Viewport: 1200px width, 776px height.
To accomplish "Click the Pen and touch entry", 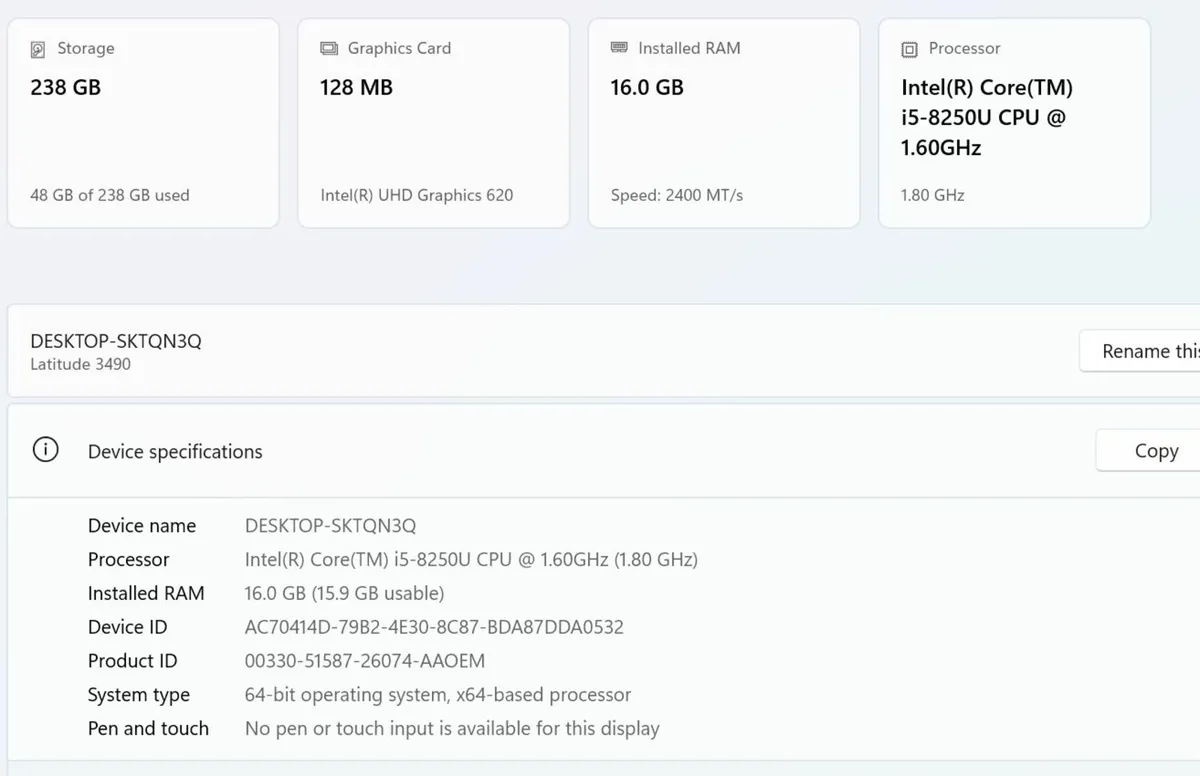I will [x=452, y=728].
